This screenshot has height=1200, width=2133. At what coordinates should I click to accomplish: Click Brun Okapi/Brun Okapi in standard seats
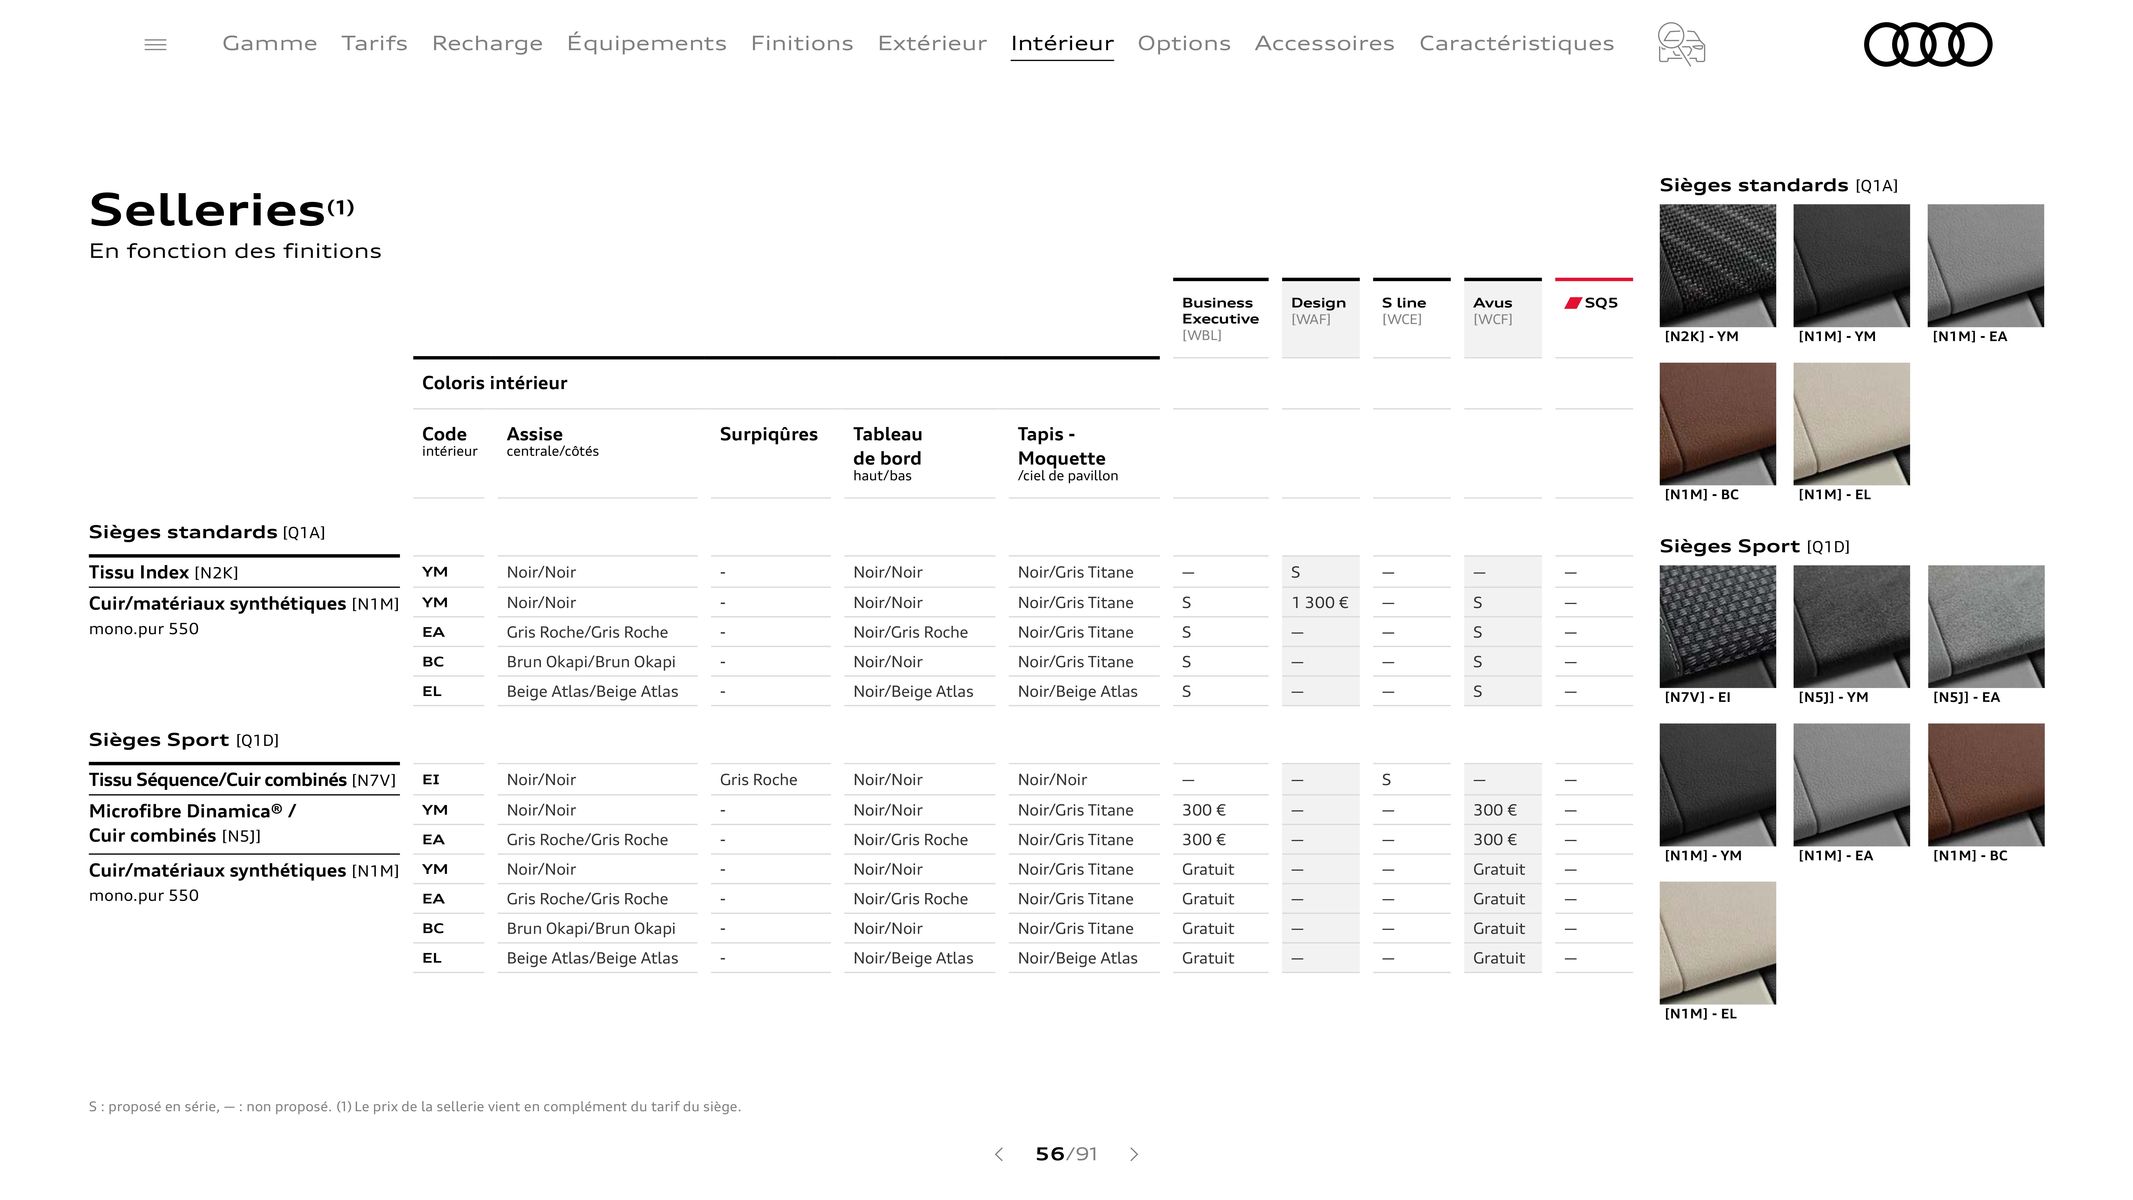(591, 661)
